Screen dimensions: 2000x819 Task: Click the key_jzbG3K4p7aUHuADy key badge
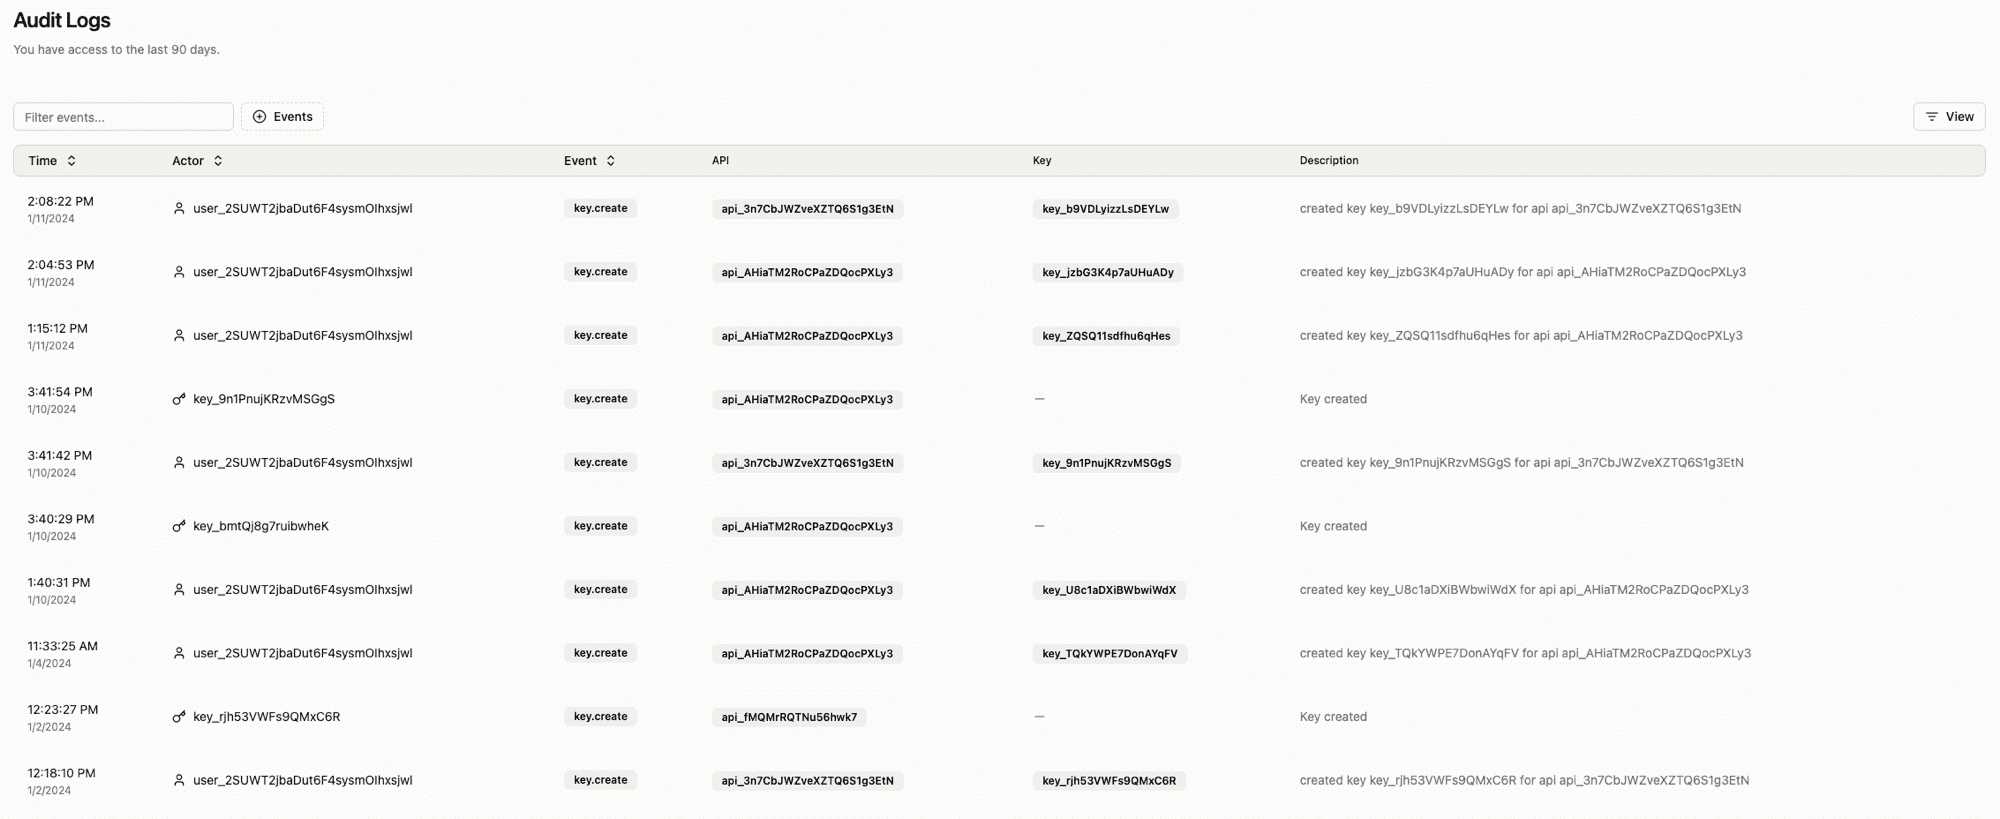pyautogui.click(x=1107, y=272)
